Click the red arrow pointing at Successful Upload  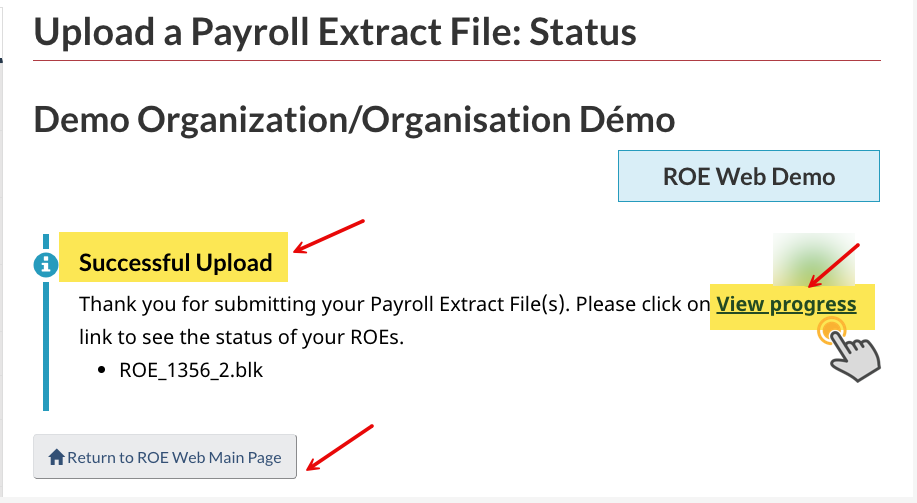329,236
